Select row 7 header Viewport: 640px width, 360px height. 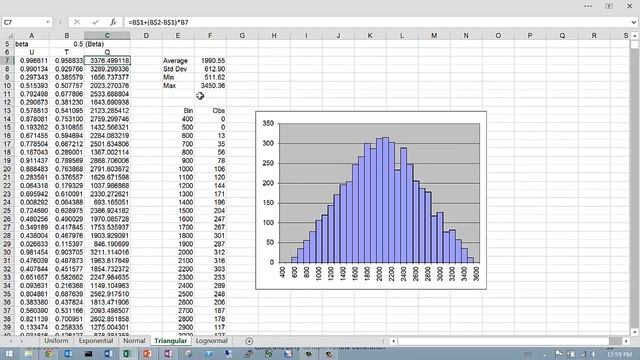(x=7, y=60)
